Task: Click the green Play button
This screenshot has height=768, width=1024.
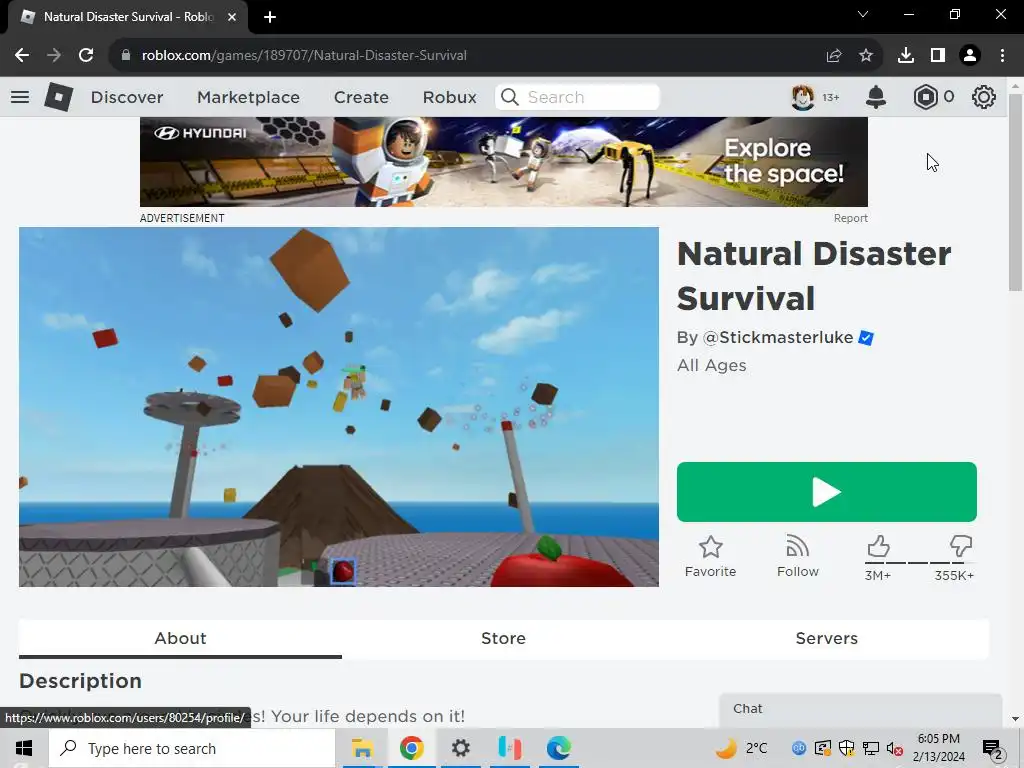Action: [827, 492]
